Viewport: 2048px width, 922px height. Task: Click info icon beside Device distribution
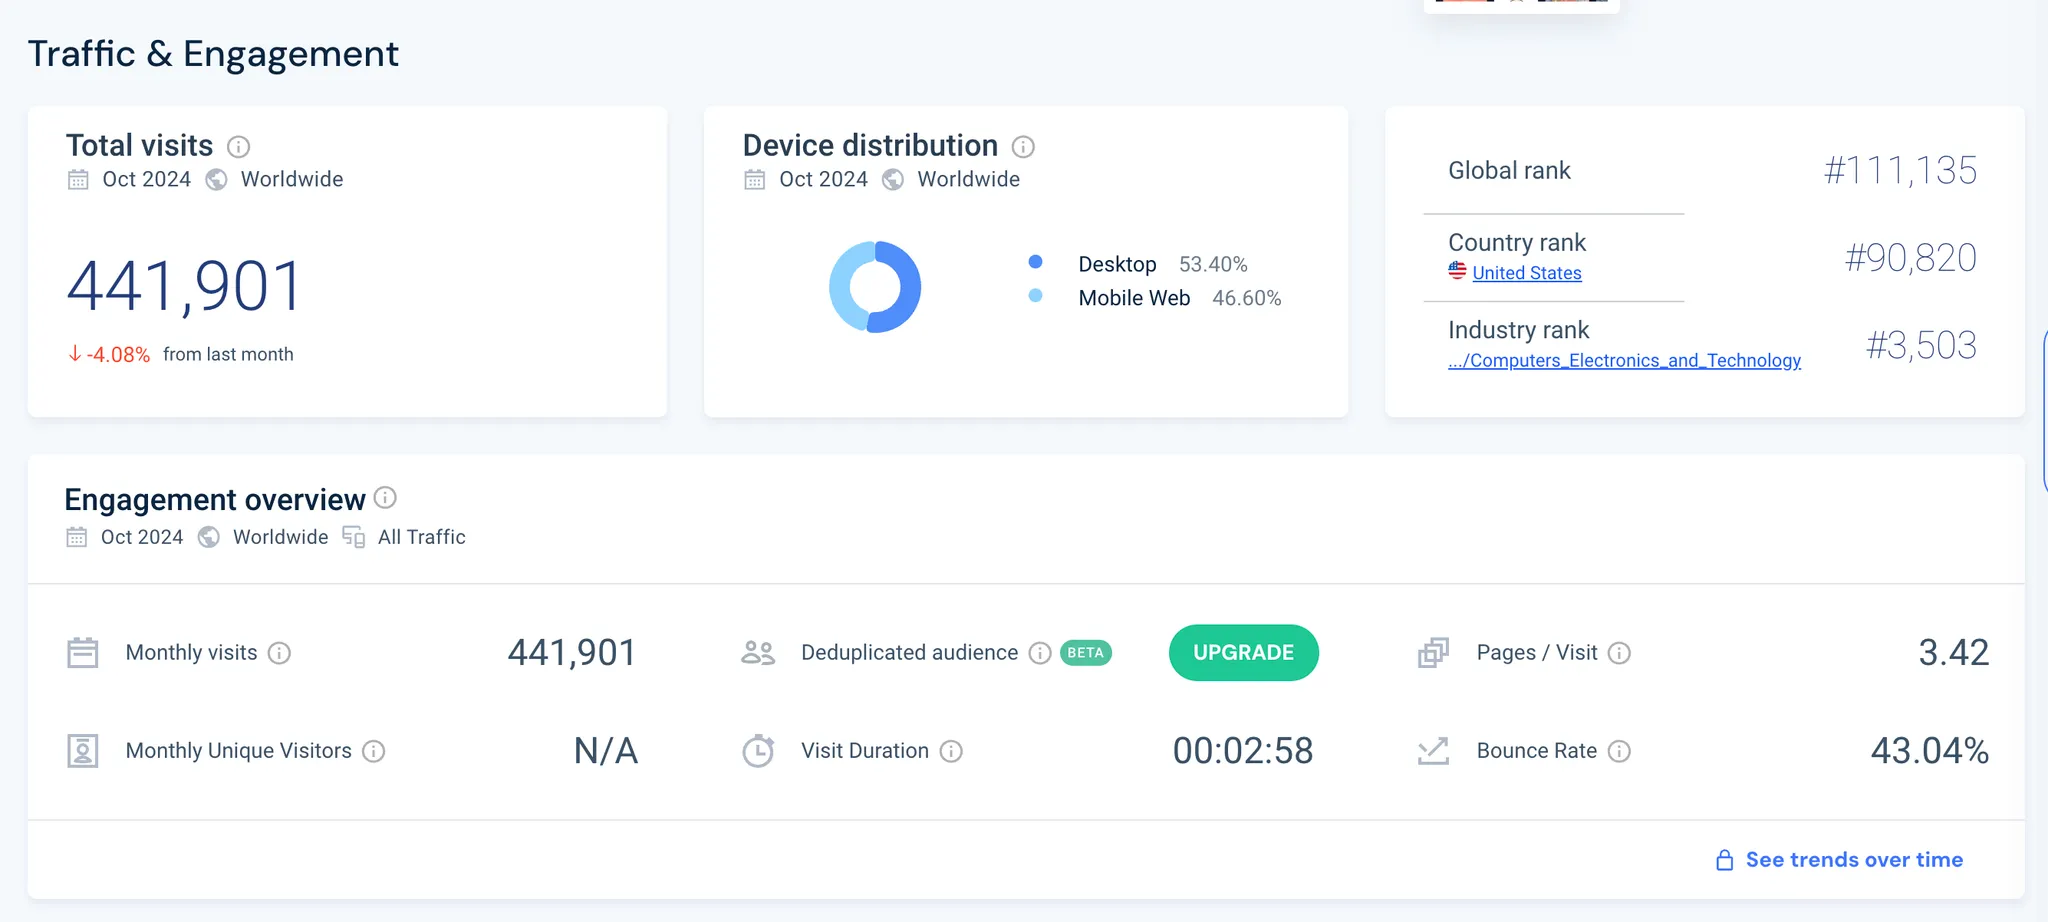click(1022, 147)
